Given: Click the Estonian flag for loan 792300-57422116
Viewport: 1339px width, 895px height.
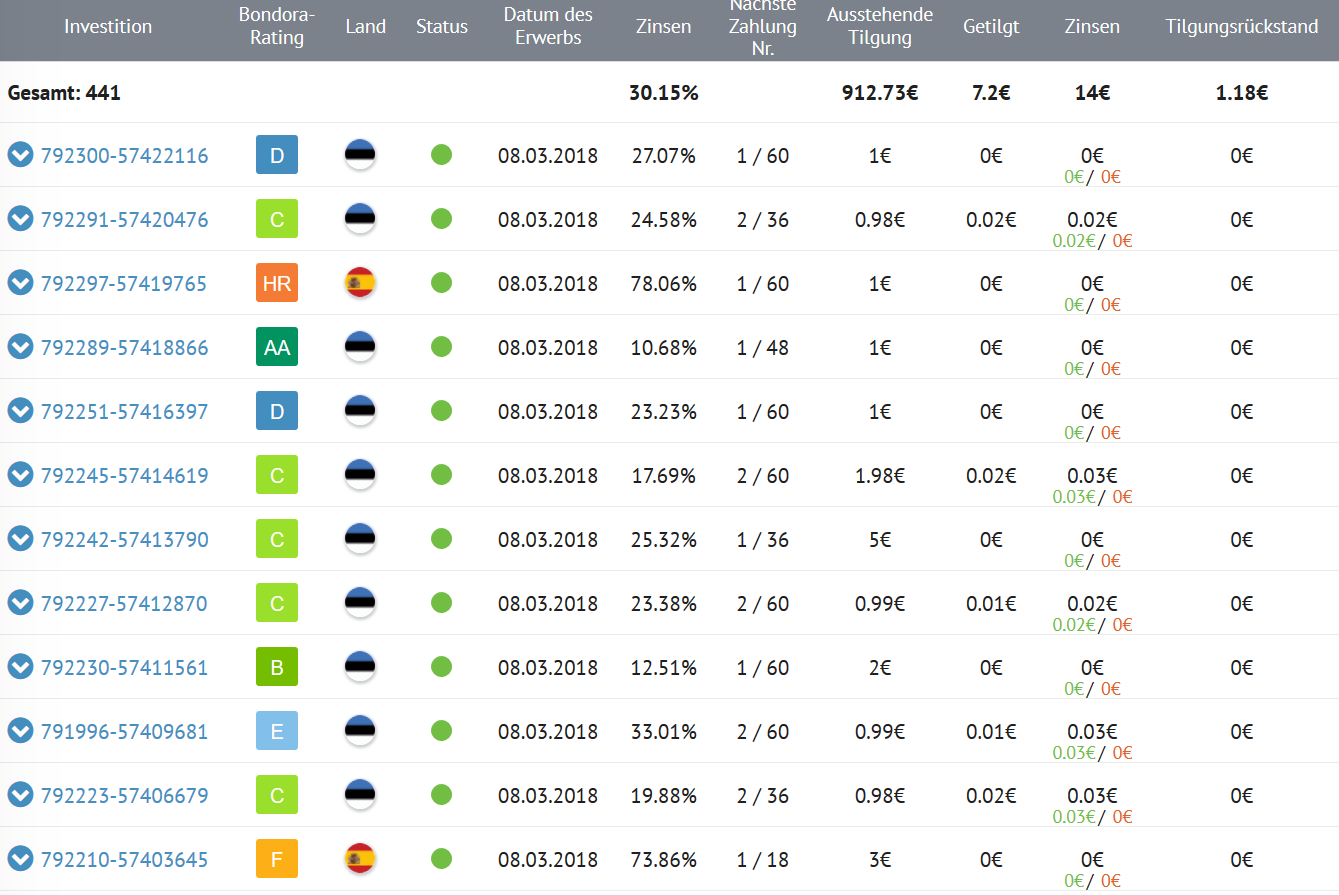Looking at the screenshot, I should [360, 155].
